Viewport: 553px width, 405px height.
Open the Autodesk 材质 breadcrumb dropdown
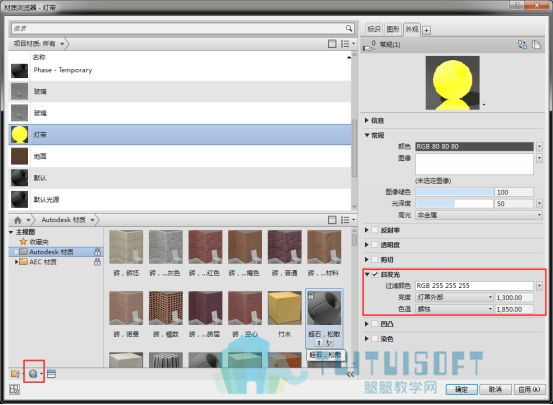pos(92,220)
